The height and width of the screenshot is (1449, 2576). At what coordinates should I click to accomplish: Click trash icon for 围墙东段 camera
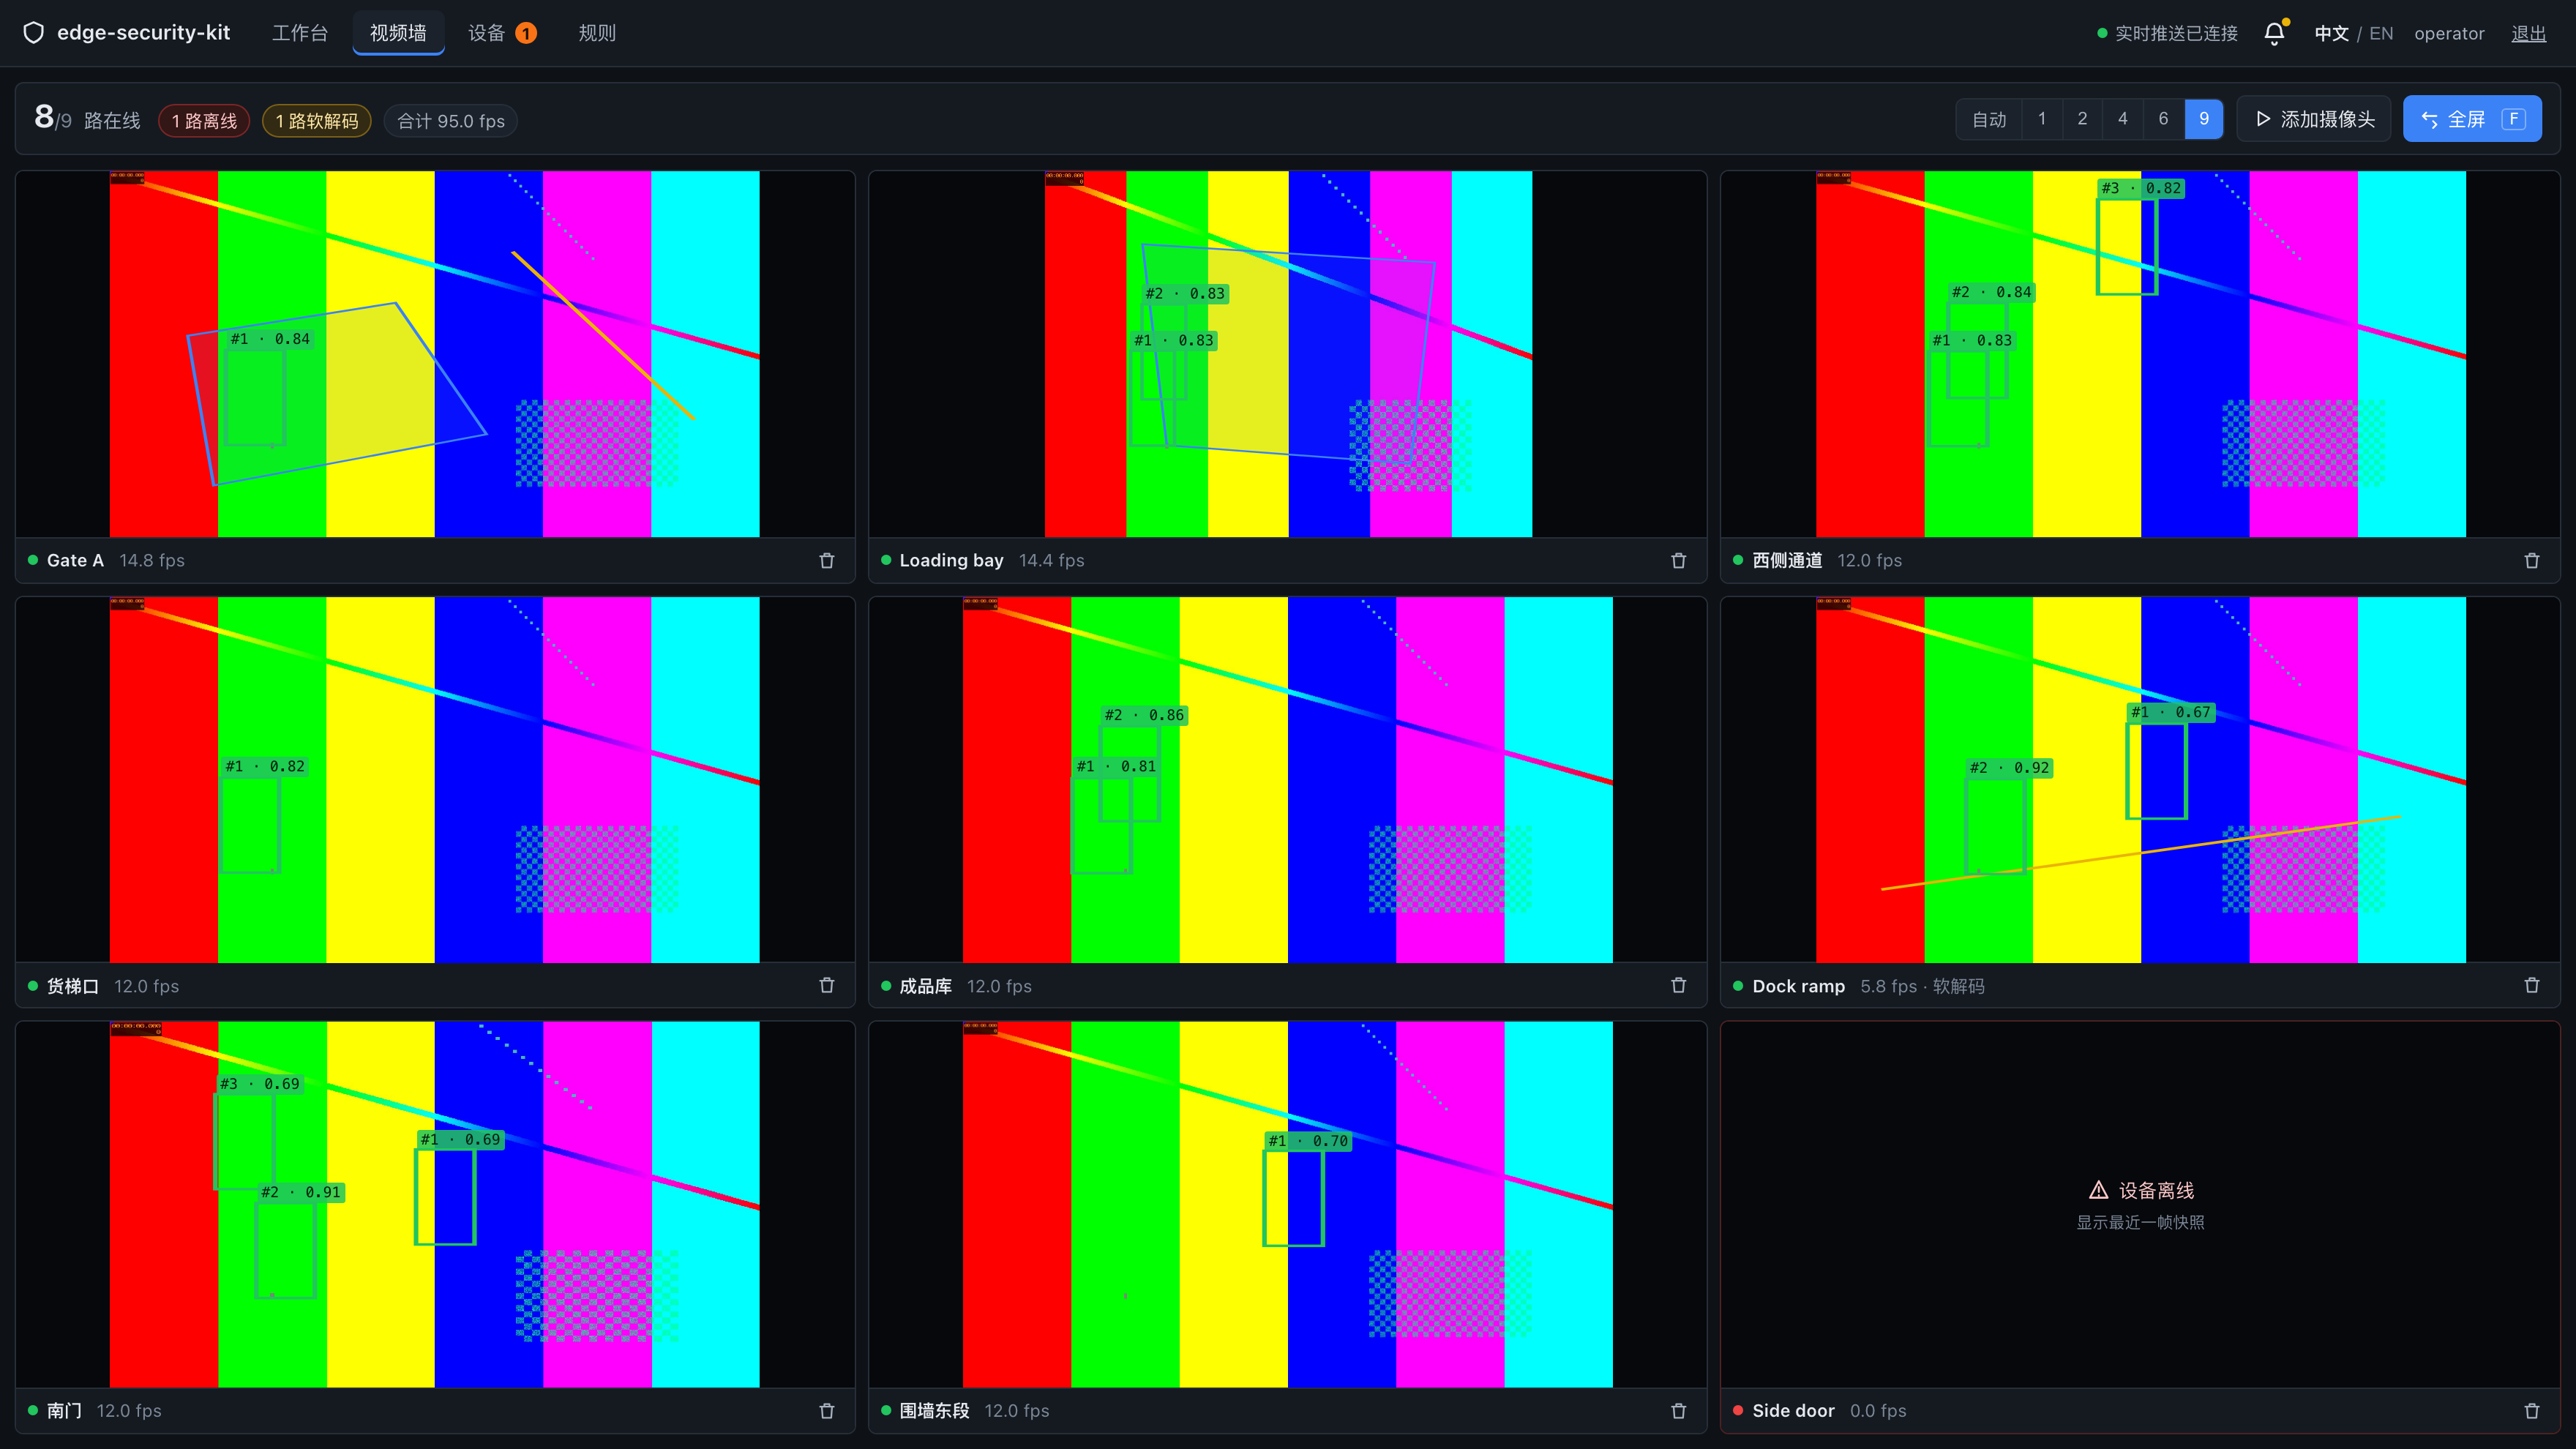coord(1679,1411)
